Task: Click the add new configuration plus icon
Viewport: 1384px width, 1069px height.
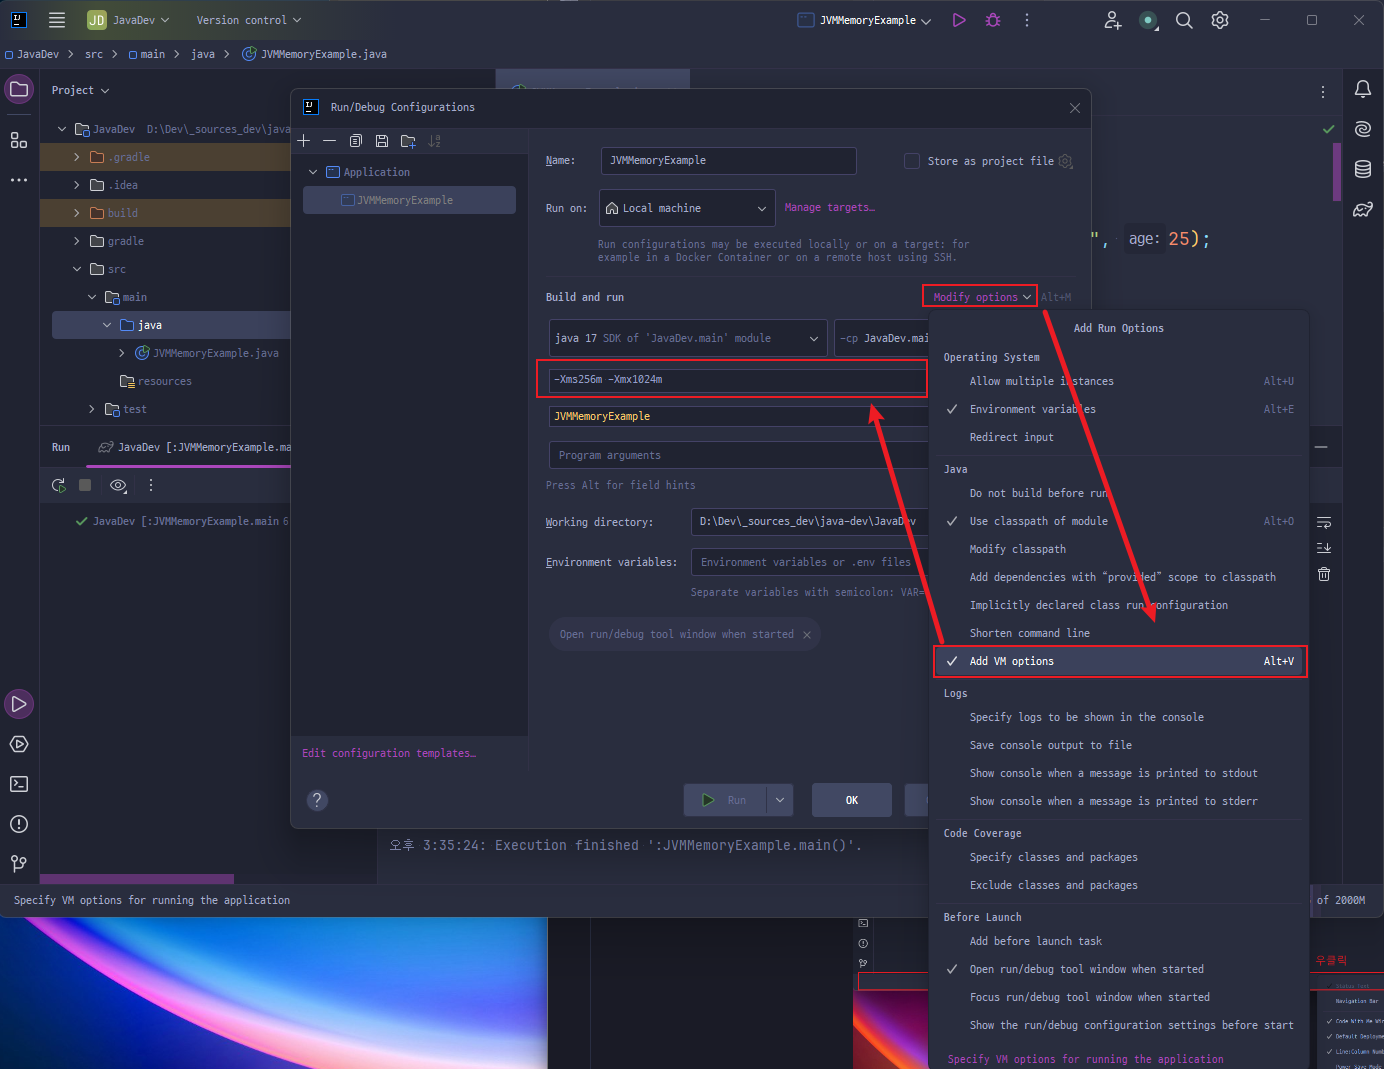Action: pos(304,141)
